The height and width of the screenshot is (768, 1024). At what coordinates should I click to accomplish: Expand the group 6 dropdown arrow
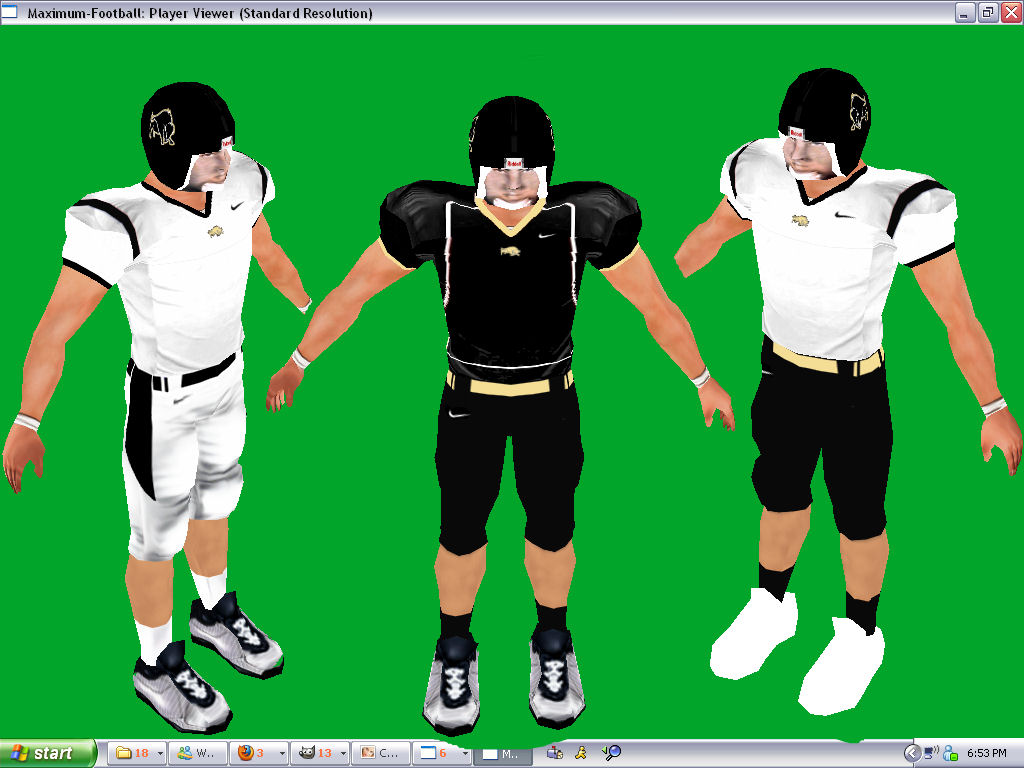[465, 753]
